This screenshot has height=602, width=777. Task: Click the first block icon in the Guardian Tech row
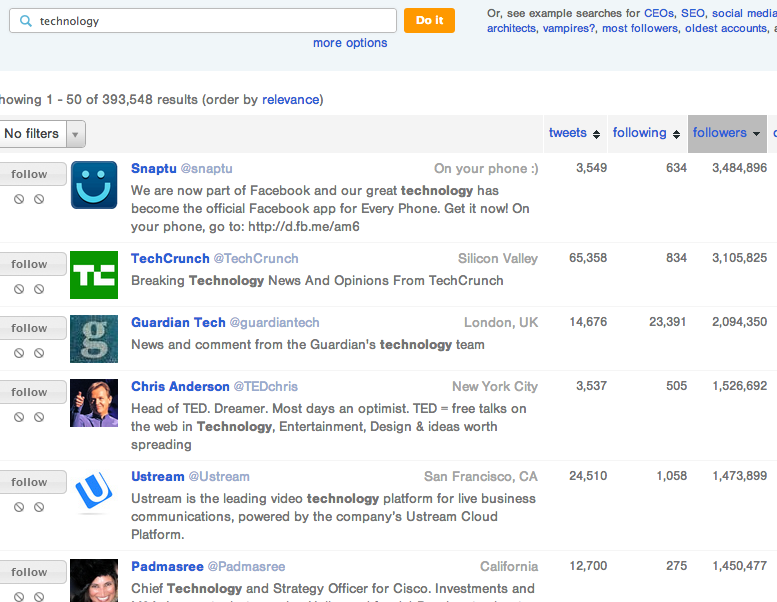(19, 353)
